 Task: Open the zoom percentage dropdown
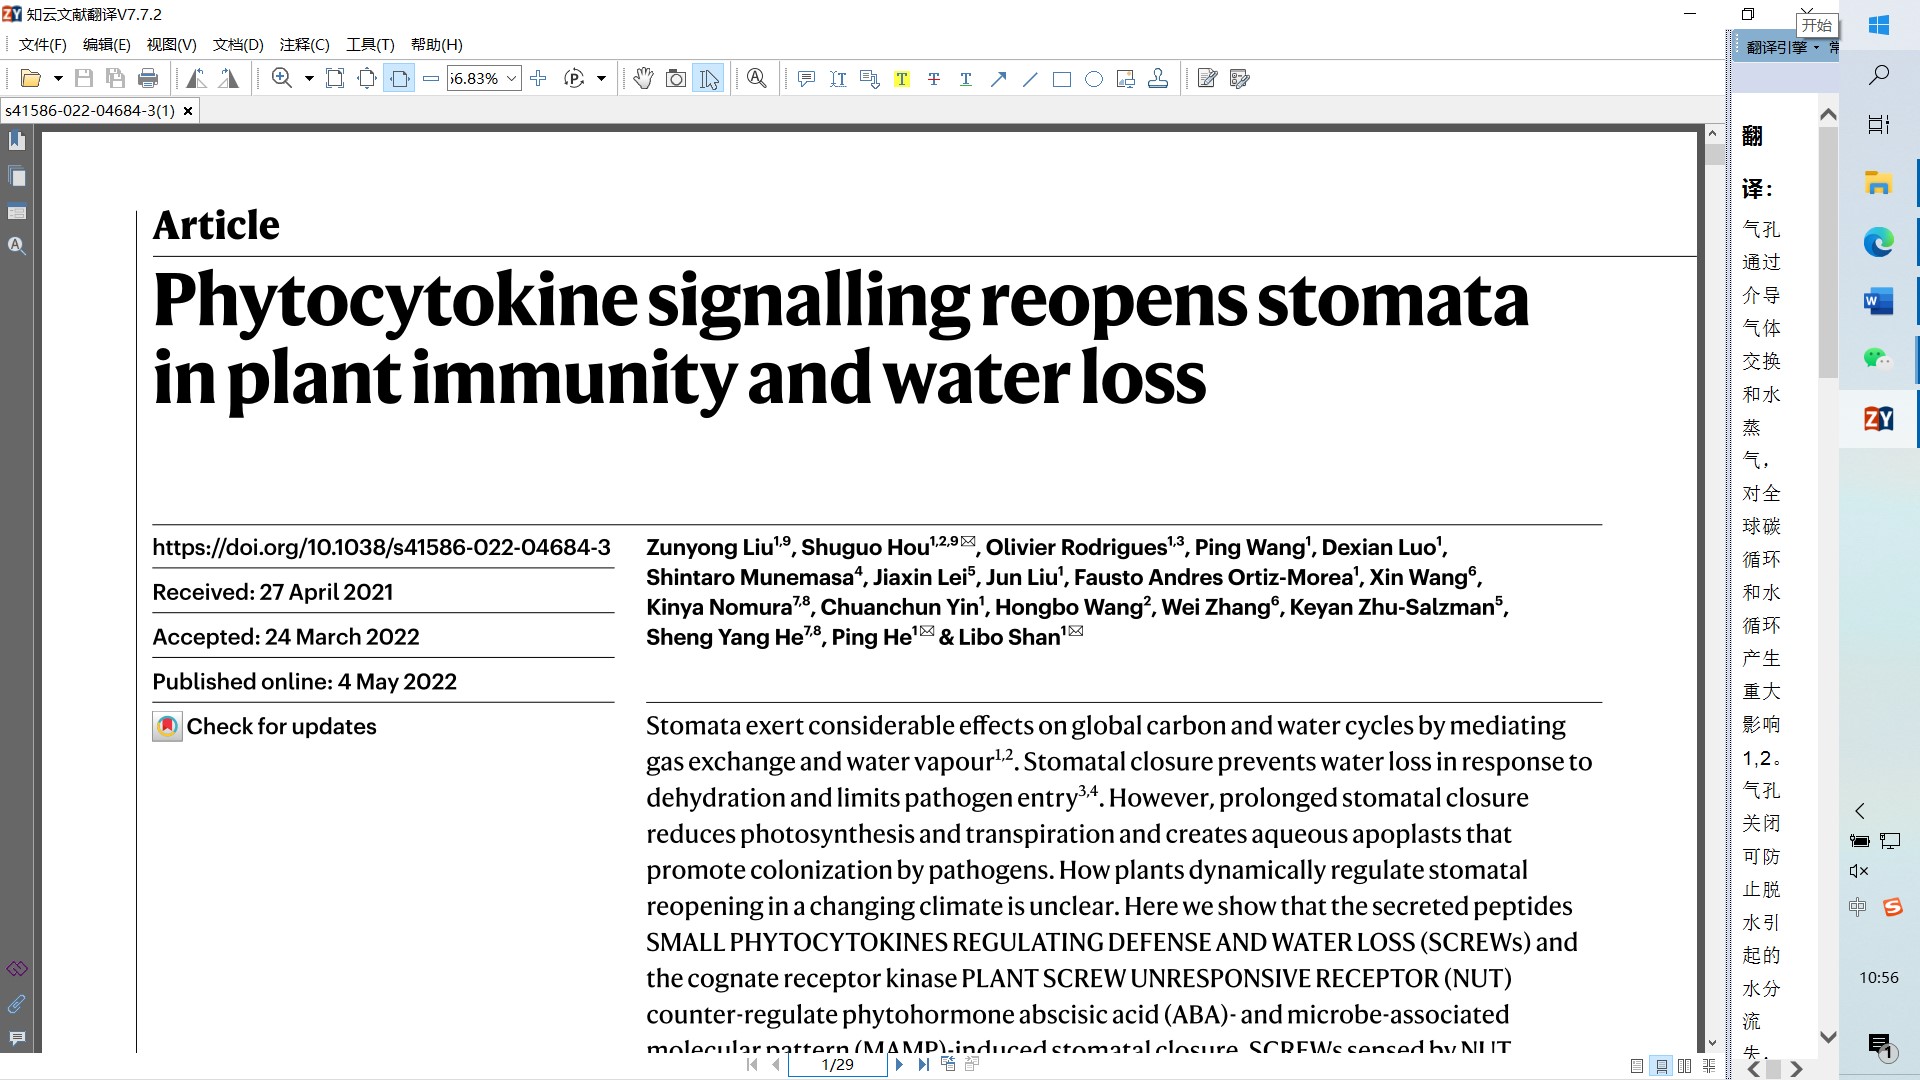[512, 79]
